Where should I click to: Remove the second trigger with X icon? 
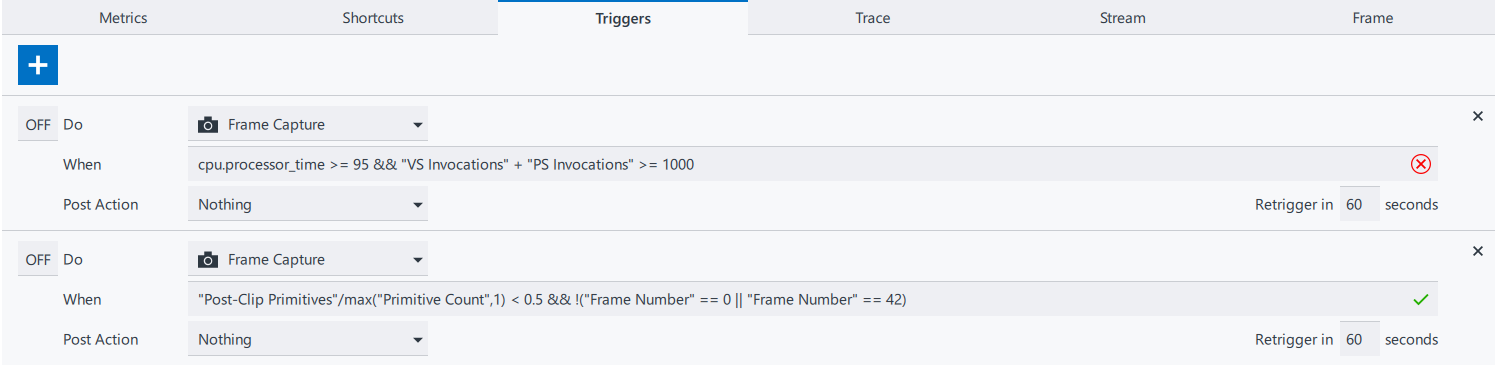click(x=1477, y=251)
